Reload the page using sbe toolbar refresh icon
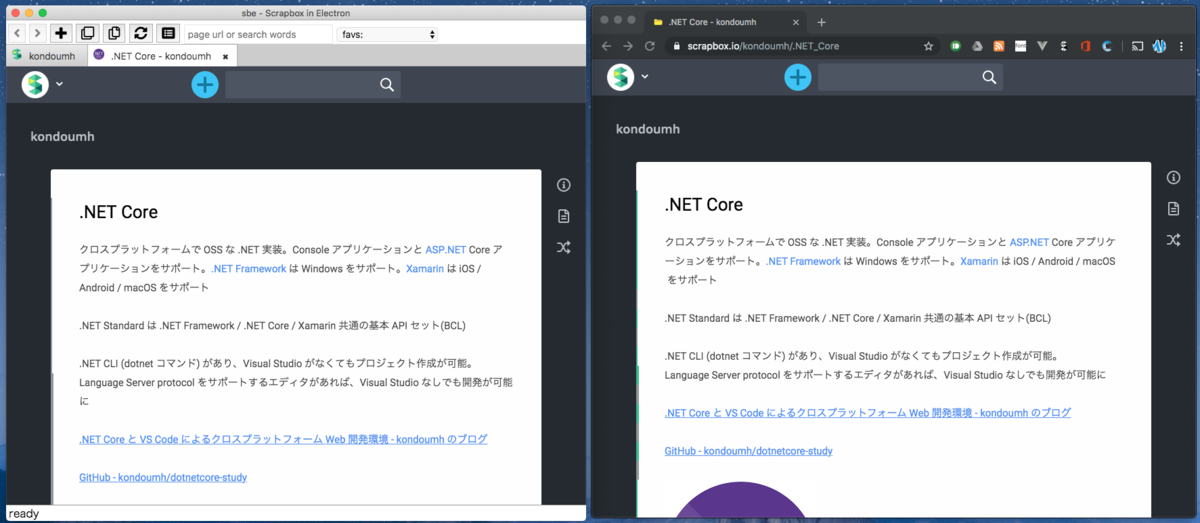Image resolution: width=1200 pixels, height=523 pixels. coord(141,34)
